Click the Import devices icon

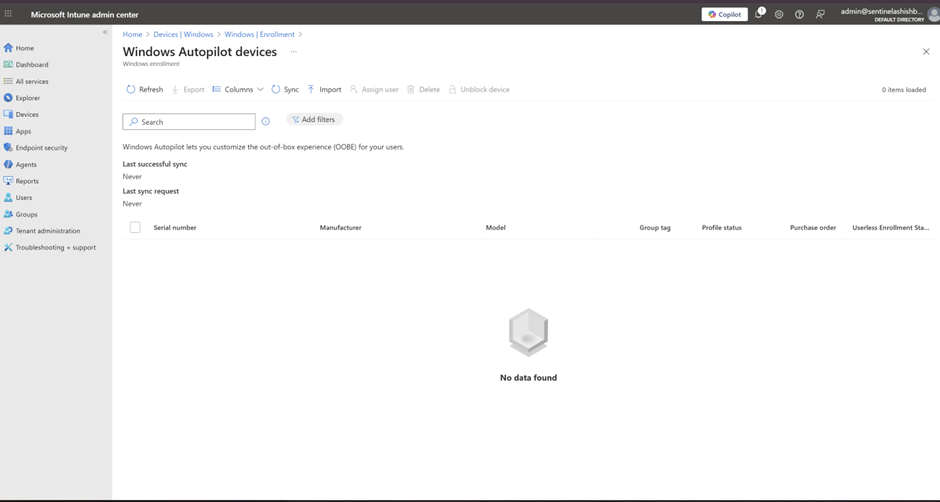coord(311,90)
